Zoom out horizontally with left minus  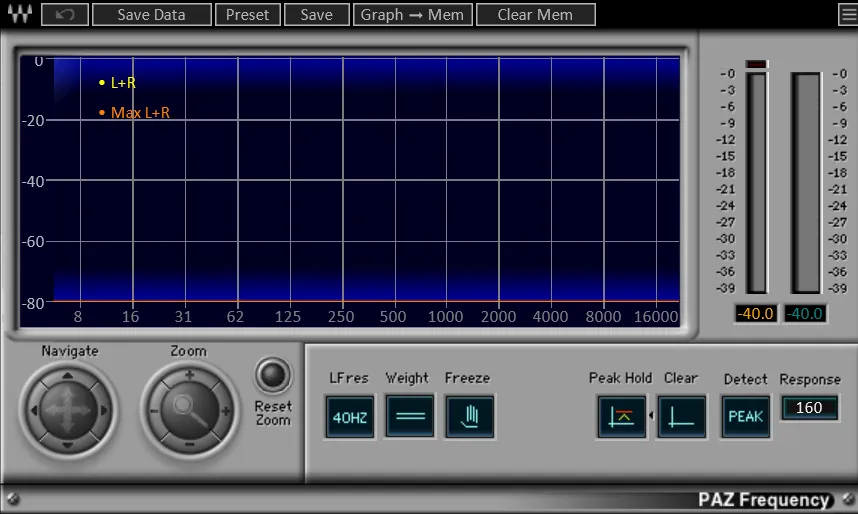154,411
